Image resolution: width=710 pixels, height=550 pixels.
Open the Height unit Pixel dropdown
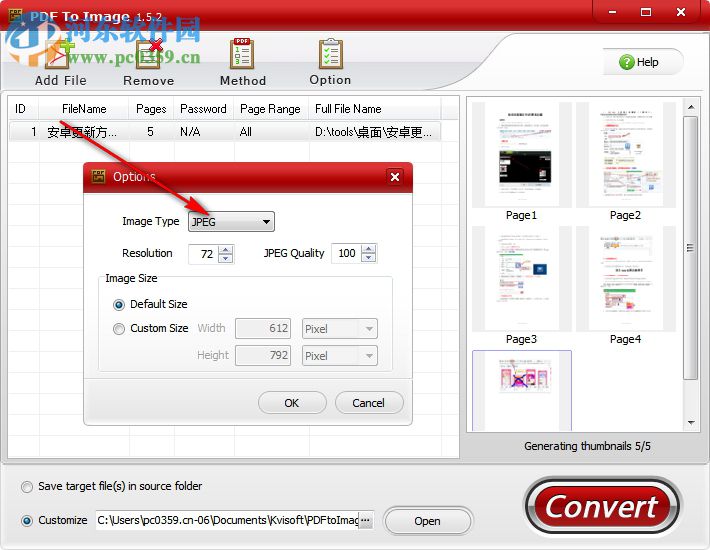tap(340, 356)
